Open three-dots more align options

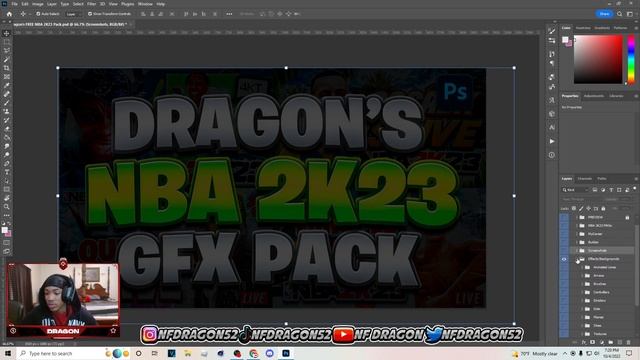[229, 14]
